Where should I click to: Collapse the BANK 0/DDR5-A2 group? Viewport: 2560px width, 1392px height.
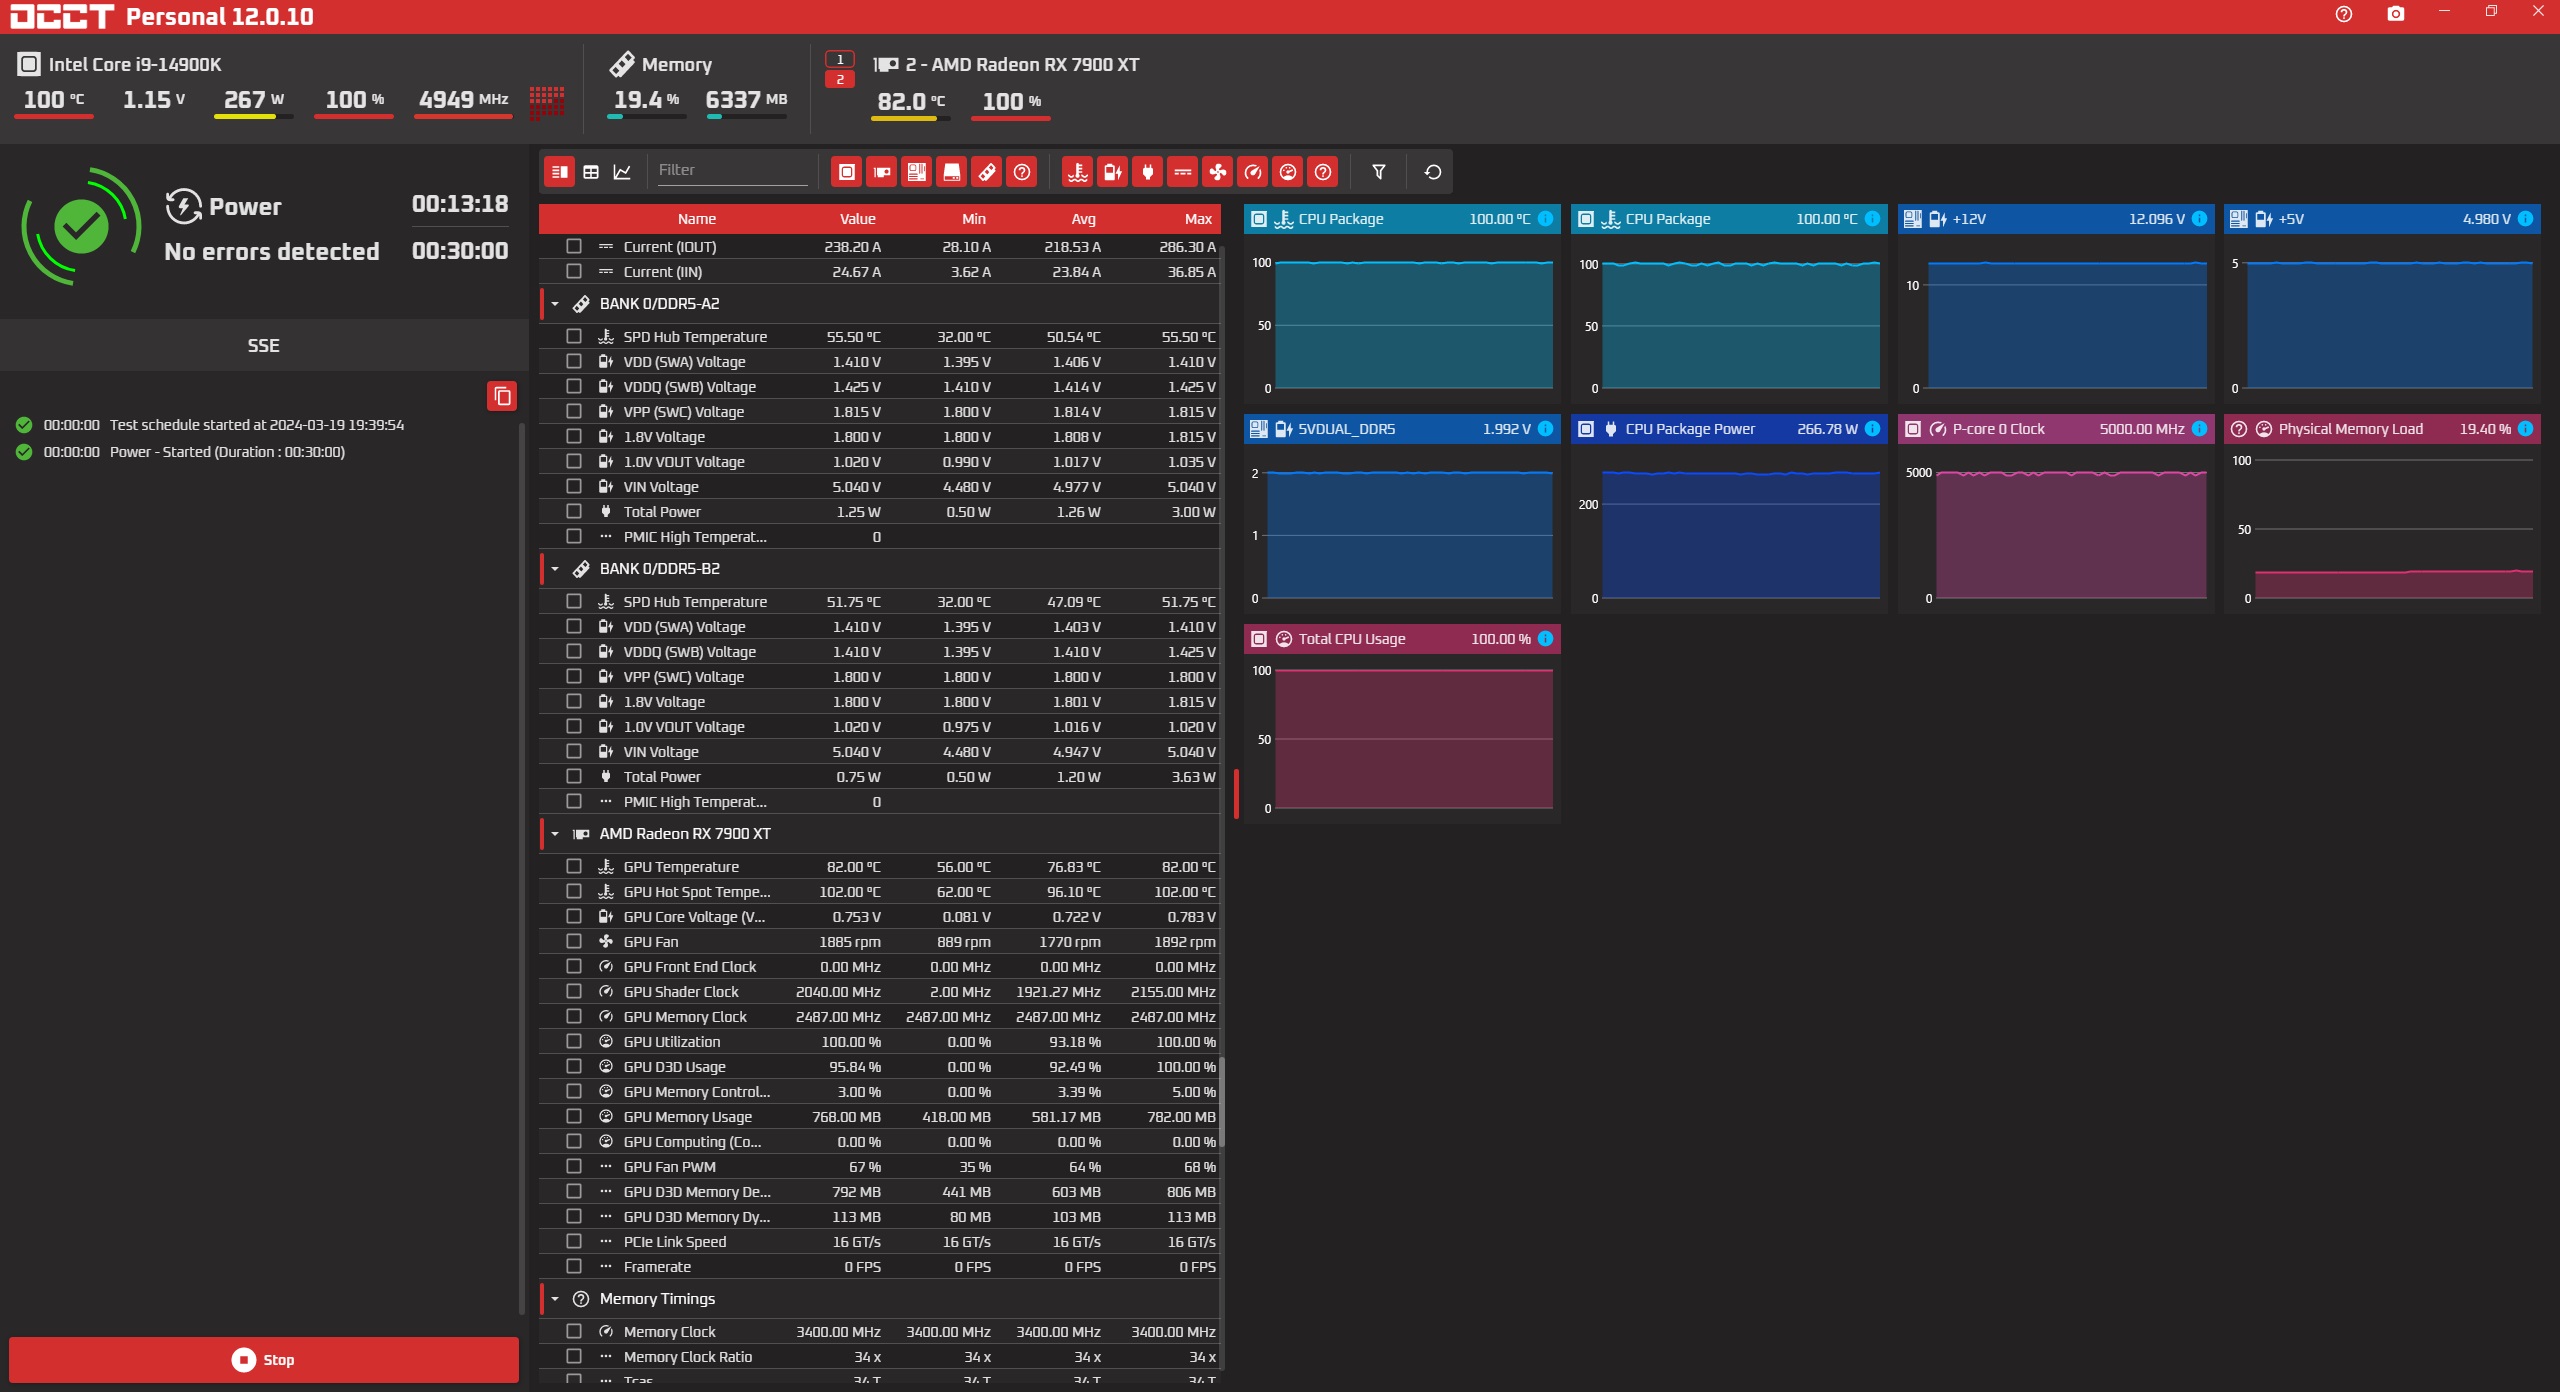(555, 304)
